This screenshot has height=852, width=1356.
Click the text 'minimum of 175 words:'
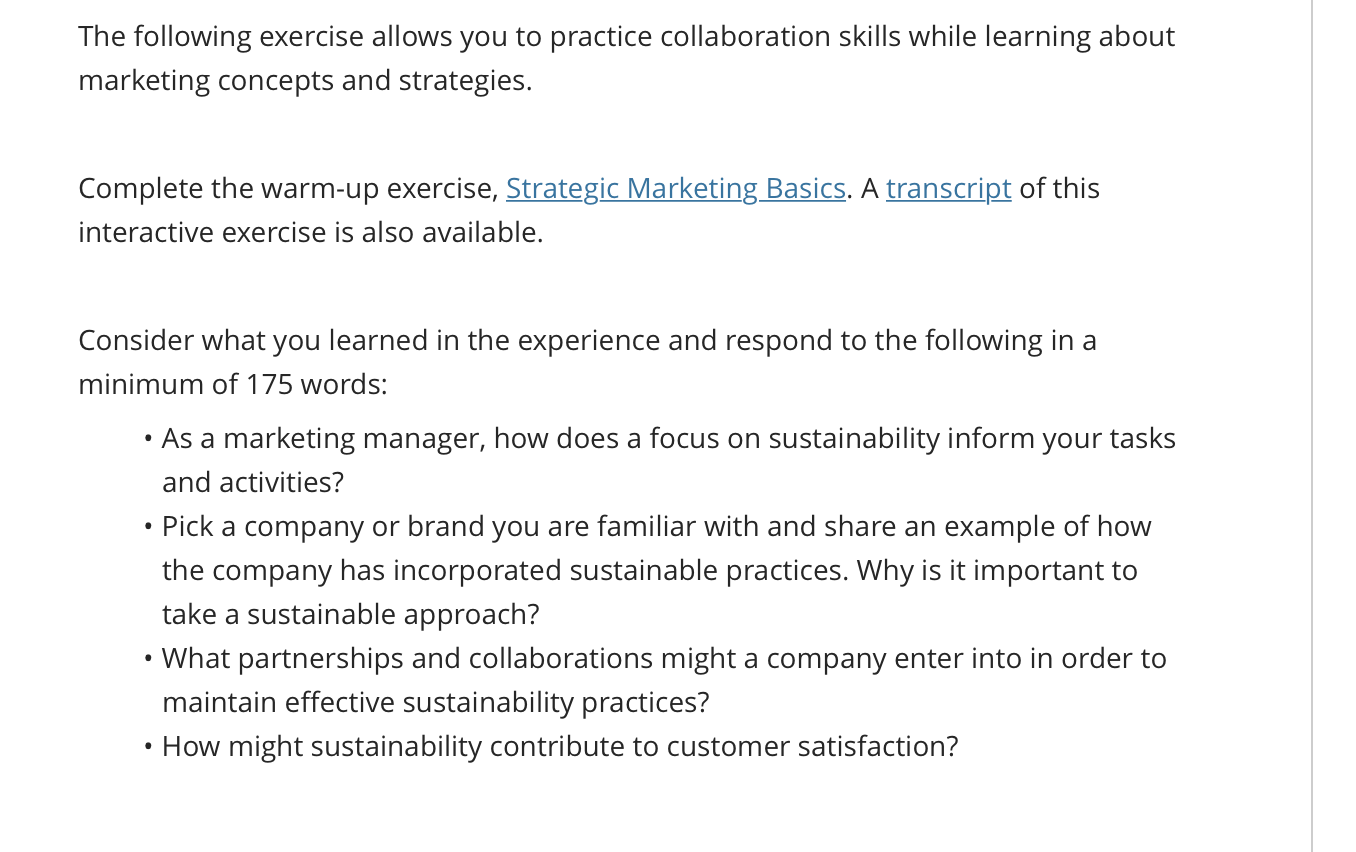click(233, 385)
